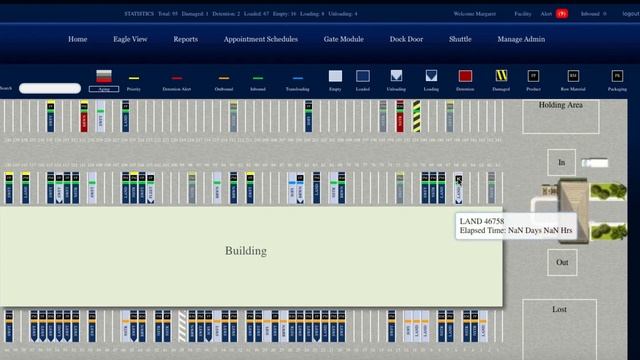
Task: Select the white truck at In gate
Action: [x=595, y=163]
